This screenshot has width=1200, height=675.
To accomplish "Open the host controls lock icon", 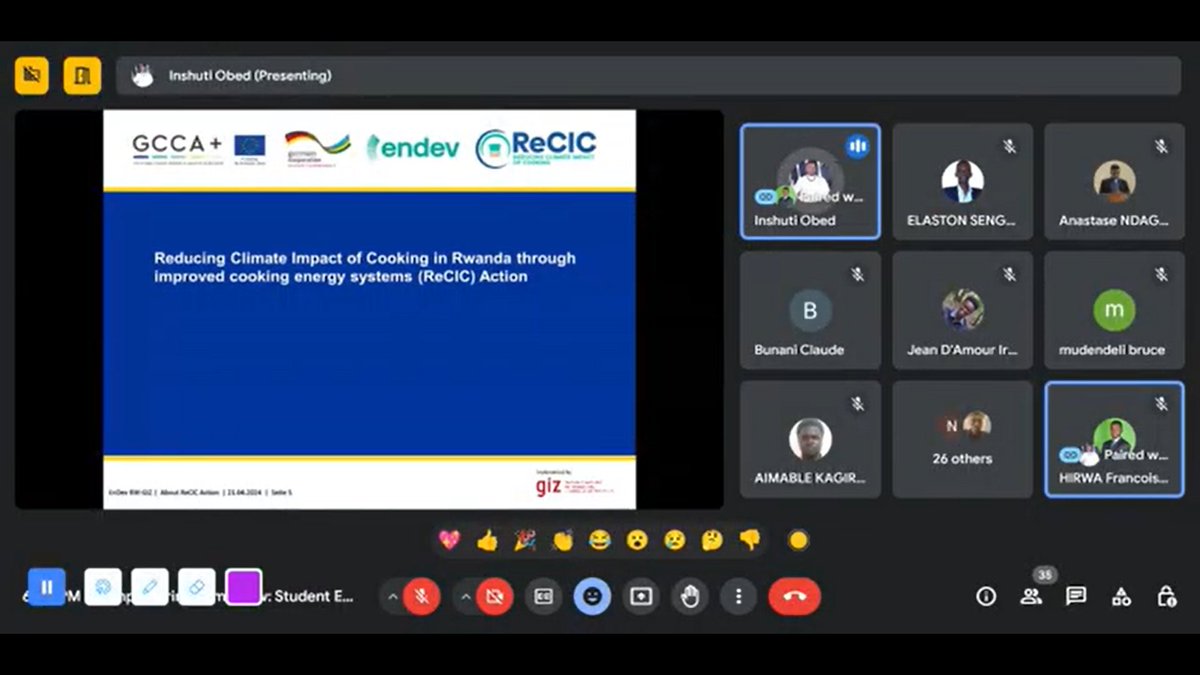I will (x=1166, y=596).
